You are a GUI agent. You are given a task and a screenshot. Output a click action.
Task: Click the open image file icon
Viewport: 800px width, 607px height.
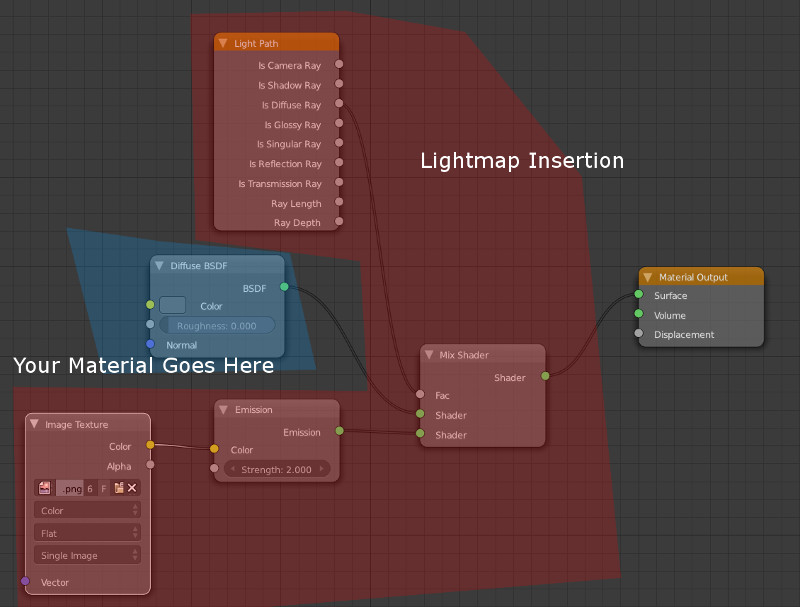(119, 488)
